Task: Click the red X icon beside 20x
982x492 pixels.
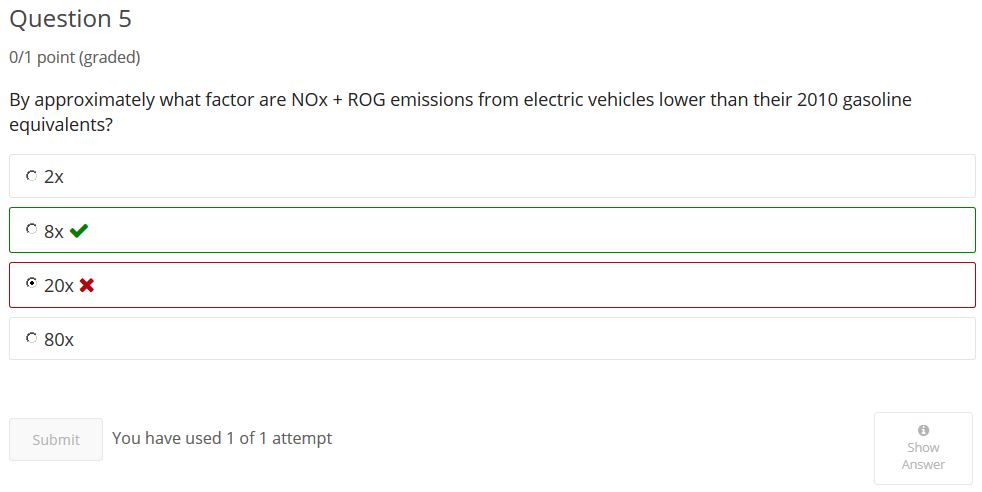Action: pyautogui.click(x=87, y=285)
